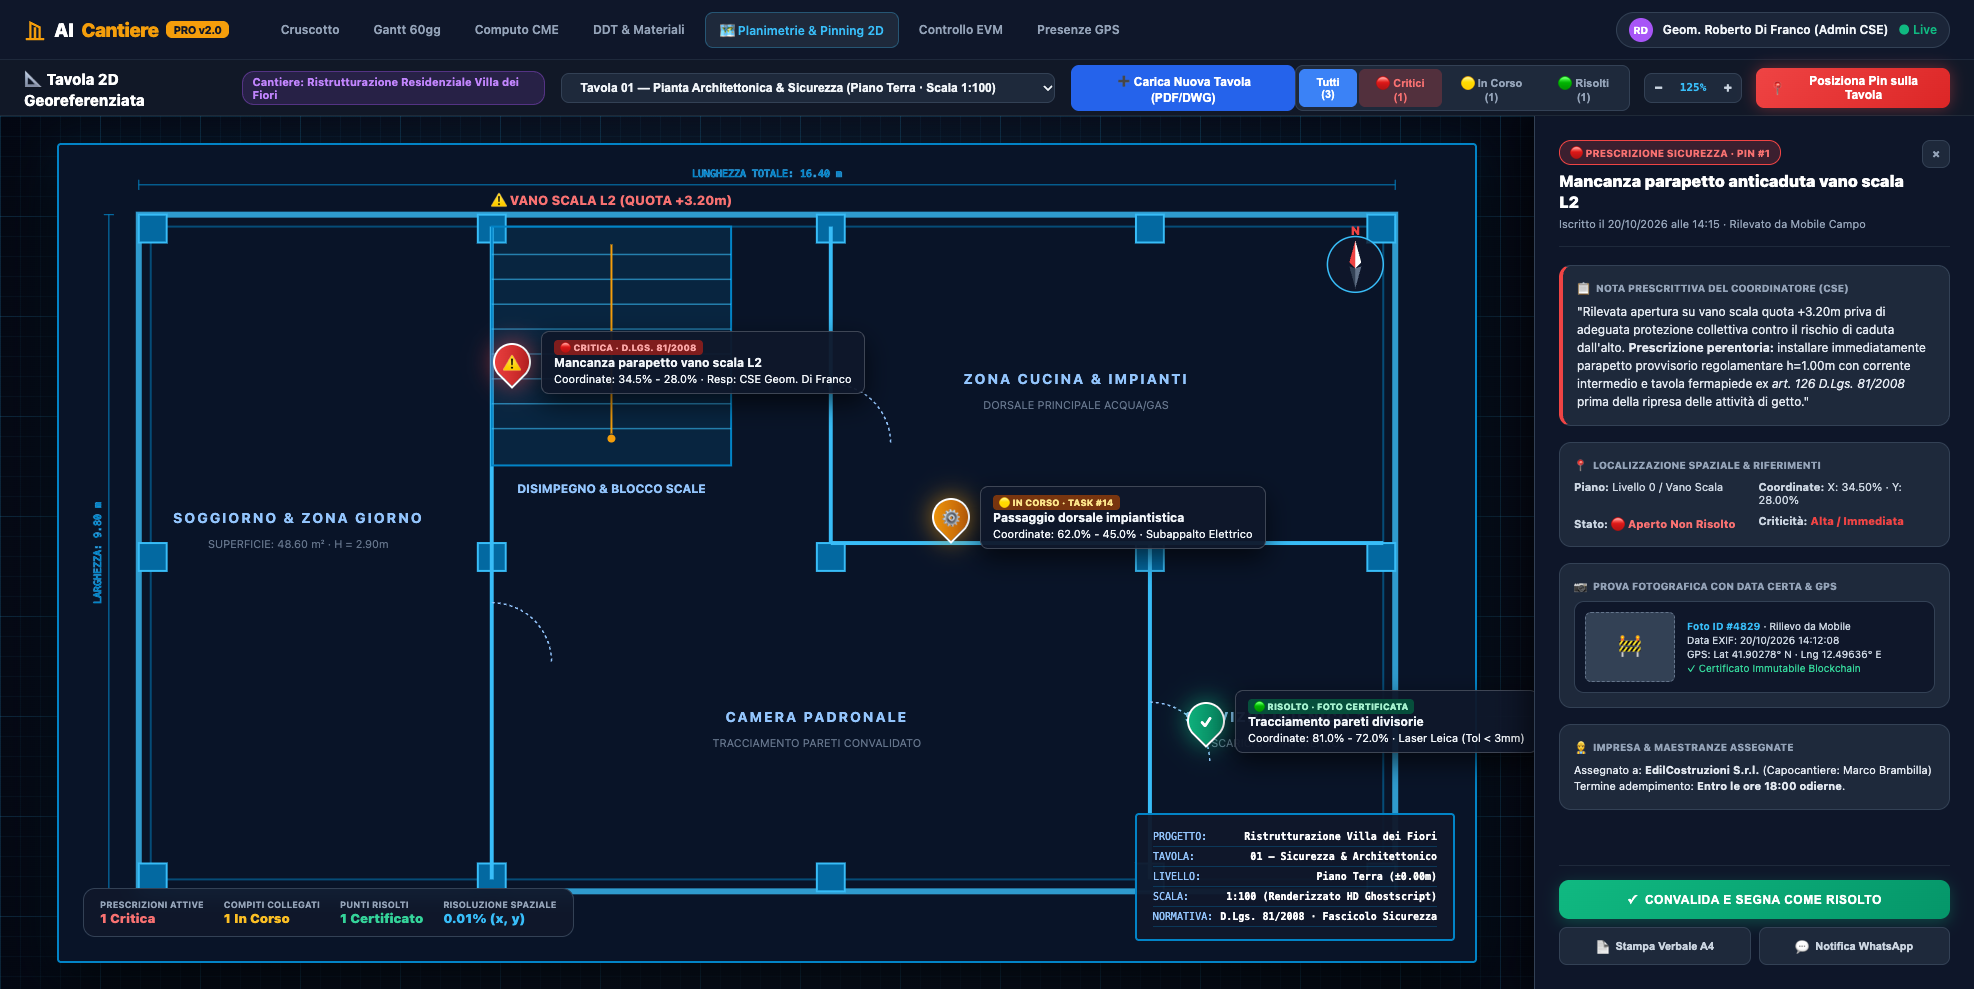Click the Passaggio dorsale impiantistica tooltip
Image resolution: width=1974 pixels, height=989 pixels.
[1123, 518]
